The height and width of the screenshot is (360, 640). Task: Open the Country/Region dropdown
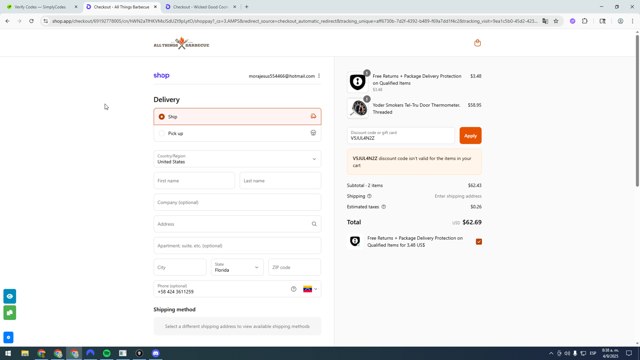(x=237, y=159)
